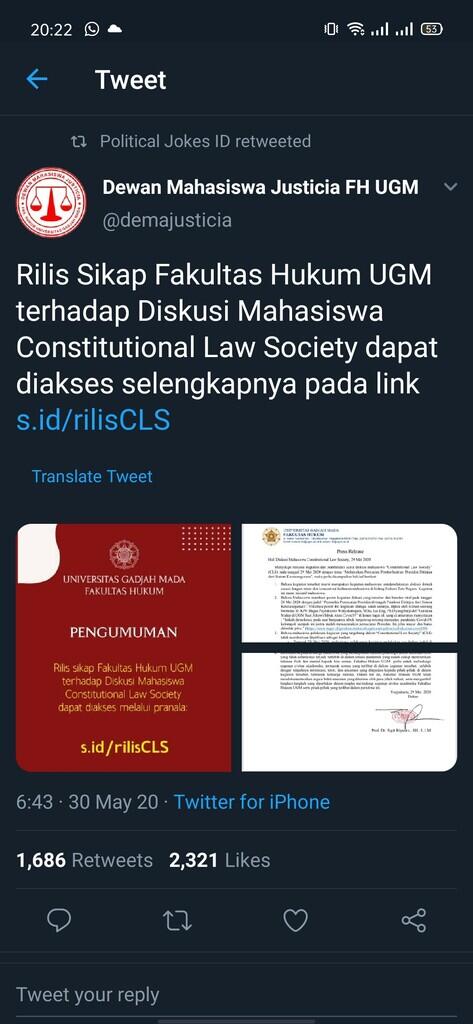View the 1,686 Retweets list
Screen dimensions: 473x1024
pos(84,861)
